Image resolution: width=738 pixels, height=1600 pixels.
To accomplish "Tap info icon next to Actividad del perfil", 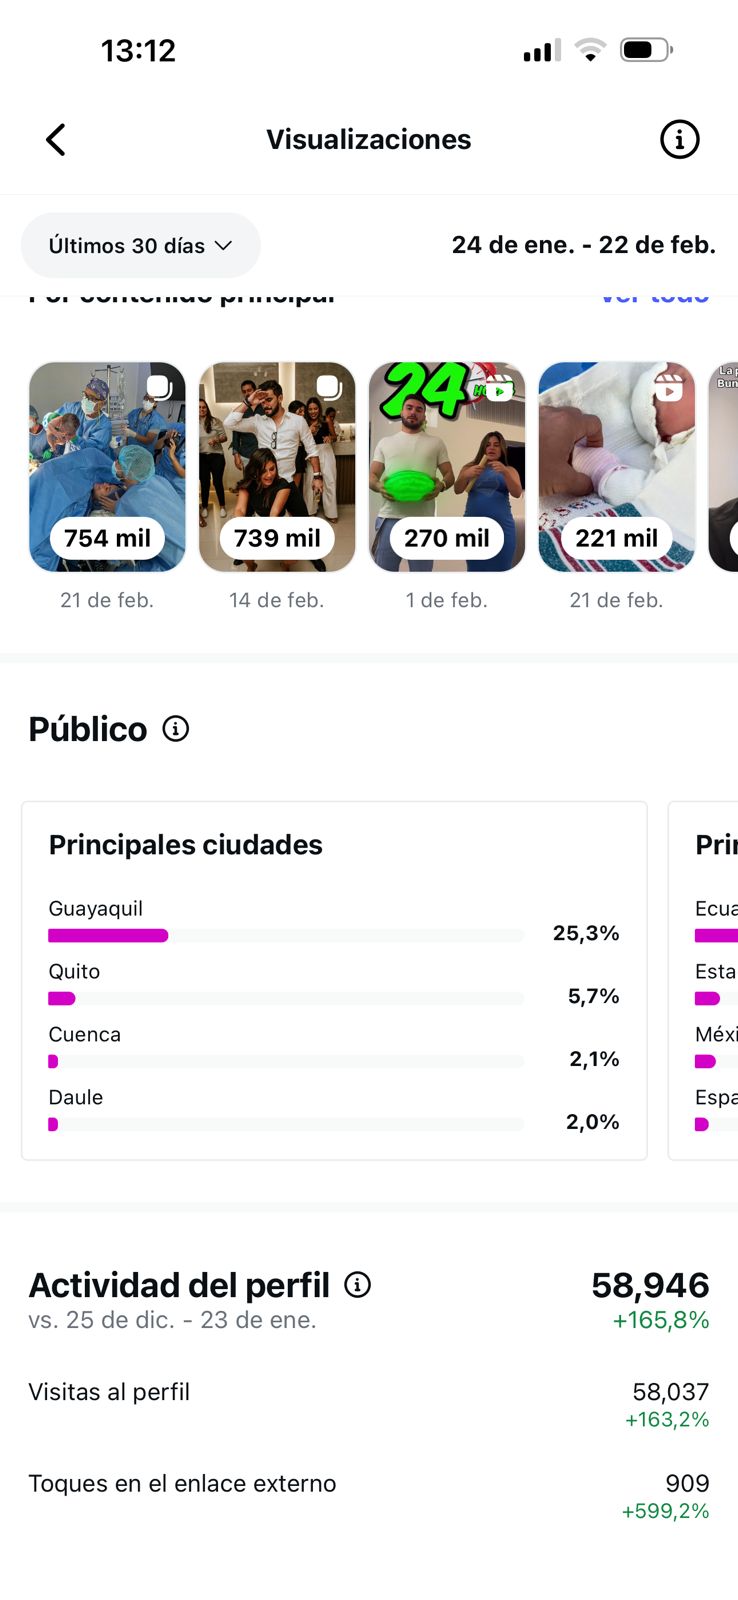I will coord(357,1285).
